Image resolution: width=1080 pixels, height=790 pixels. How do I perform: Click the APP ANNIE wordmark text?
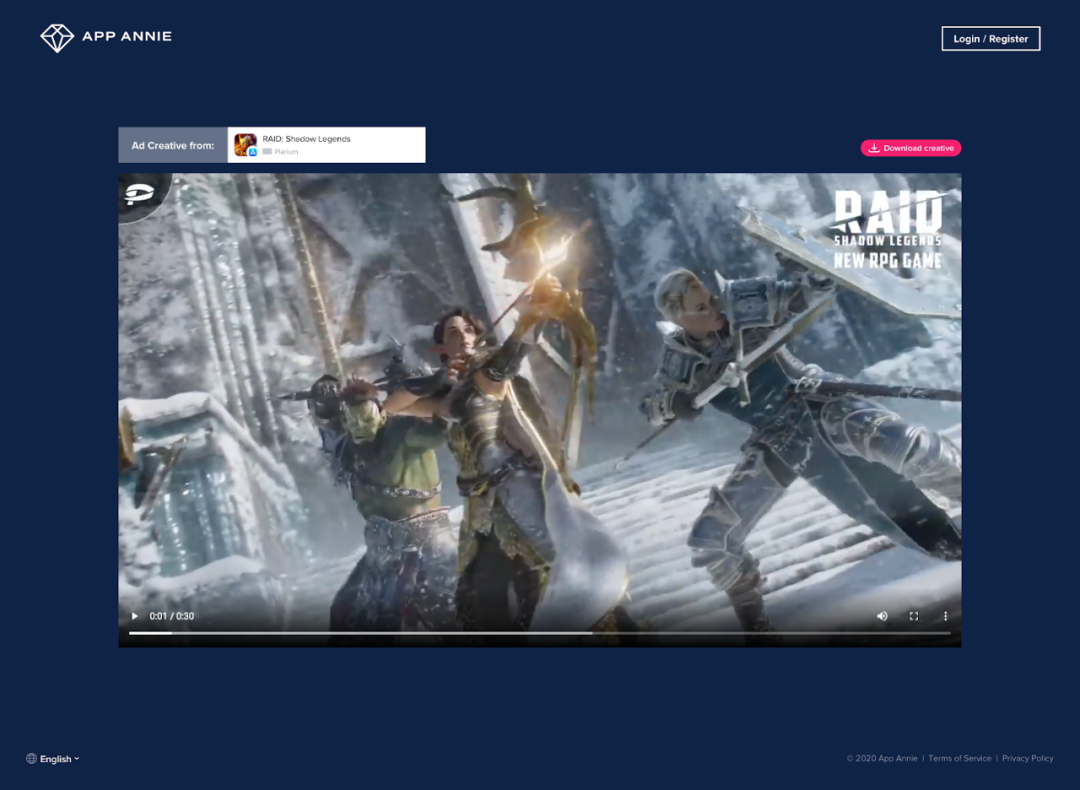(x=127, y=37)
